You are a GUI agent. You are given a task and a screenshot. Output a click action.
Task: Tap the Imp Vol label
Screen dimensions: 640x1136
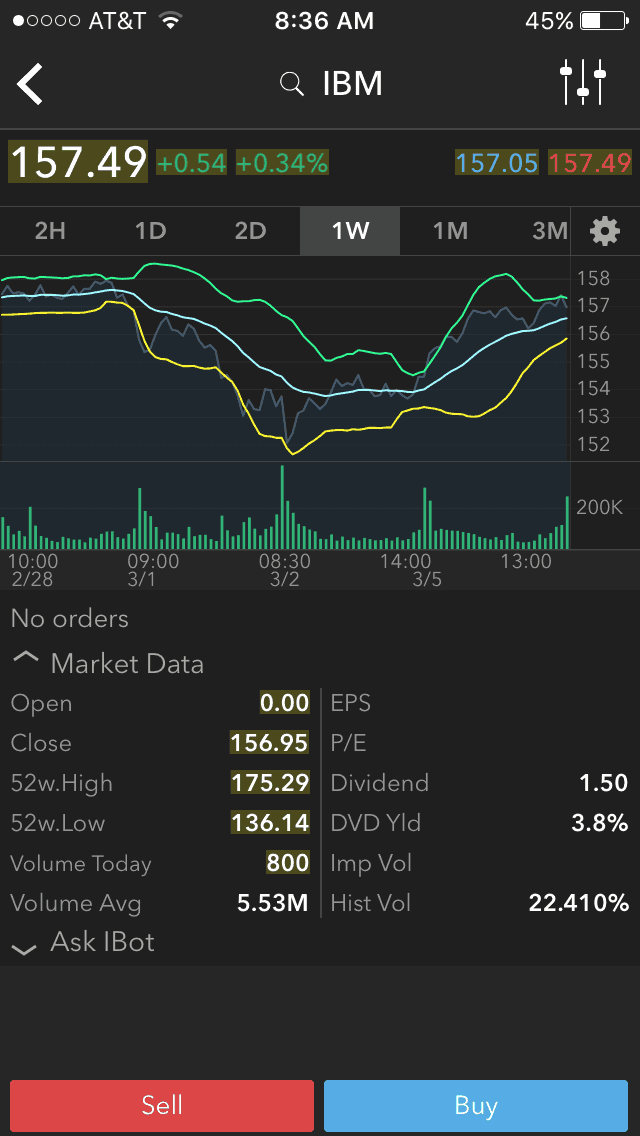pyautogui.click(x=371, y=863)
